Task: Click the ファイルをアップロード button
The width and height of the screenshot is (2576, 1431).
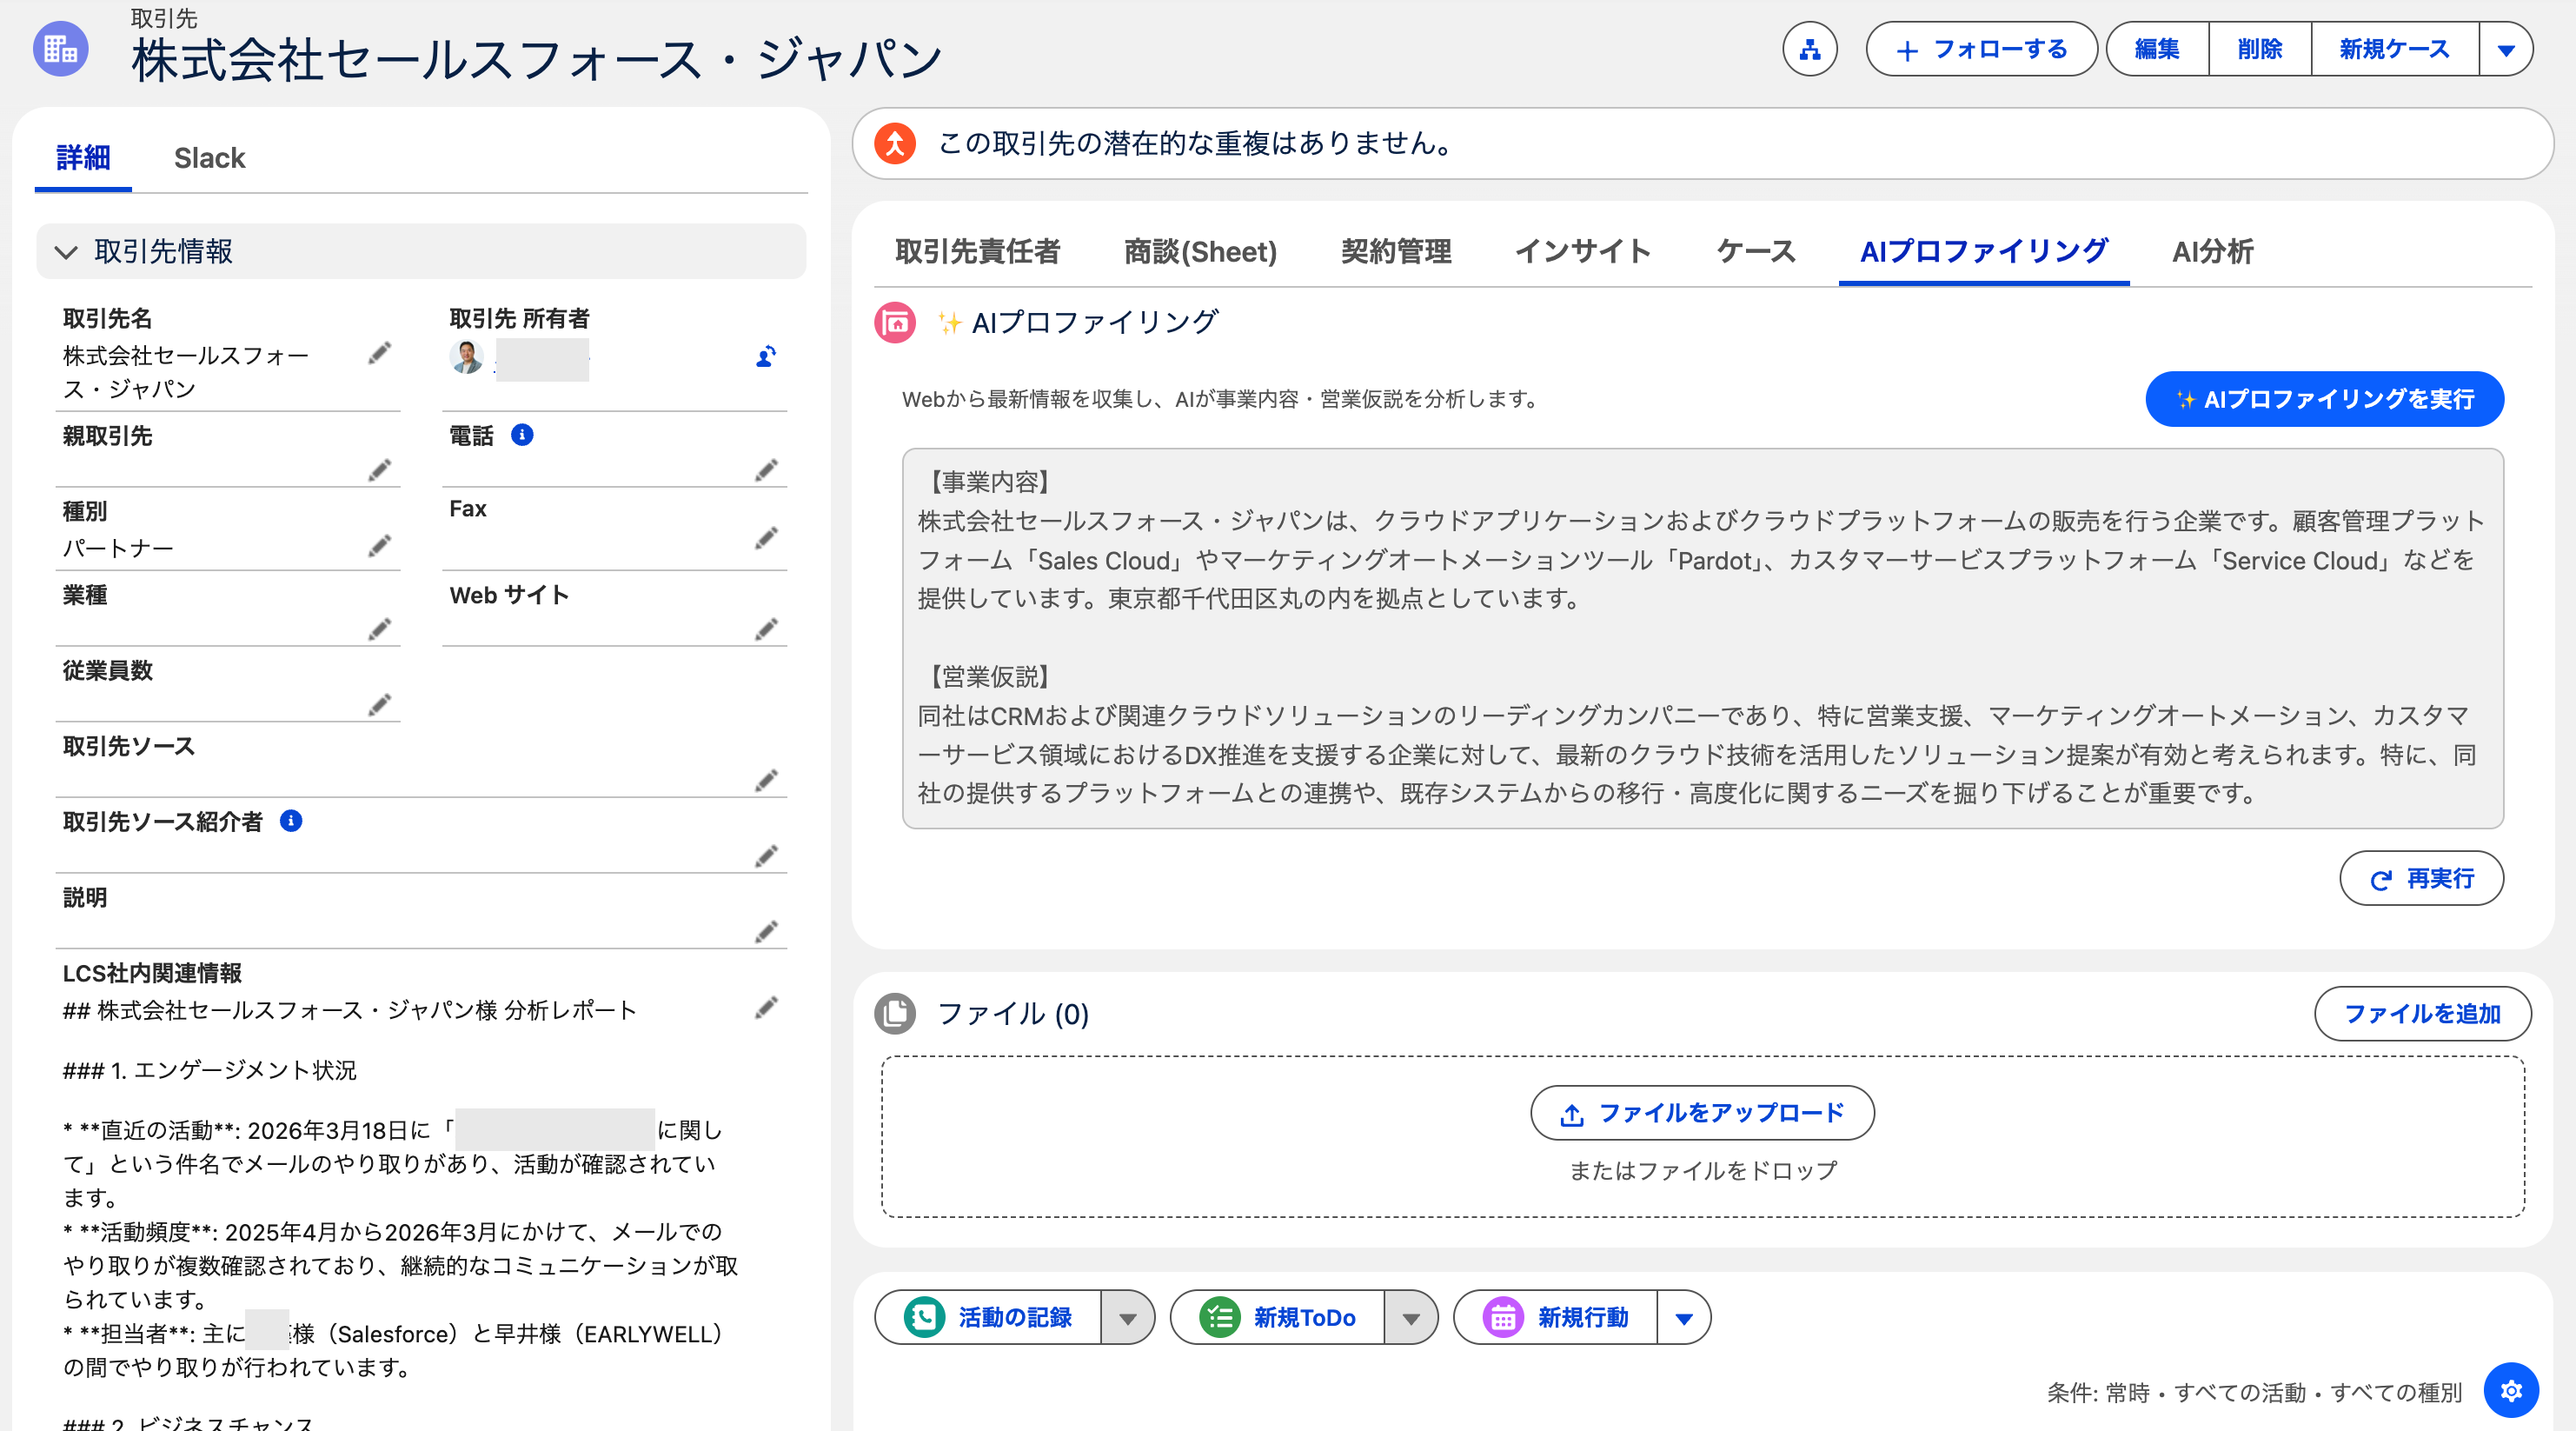Action: coord(1701,1113)
